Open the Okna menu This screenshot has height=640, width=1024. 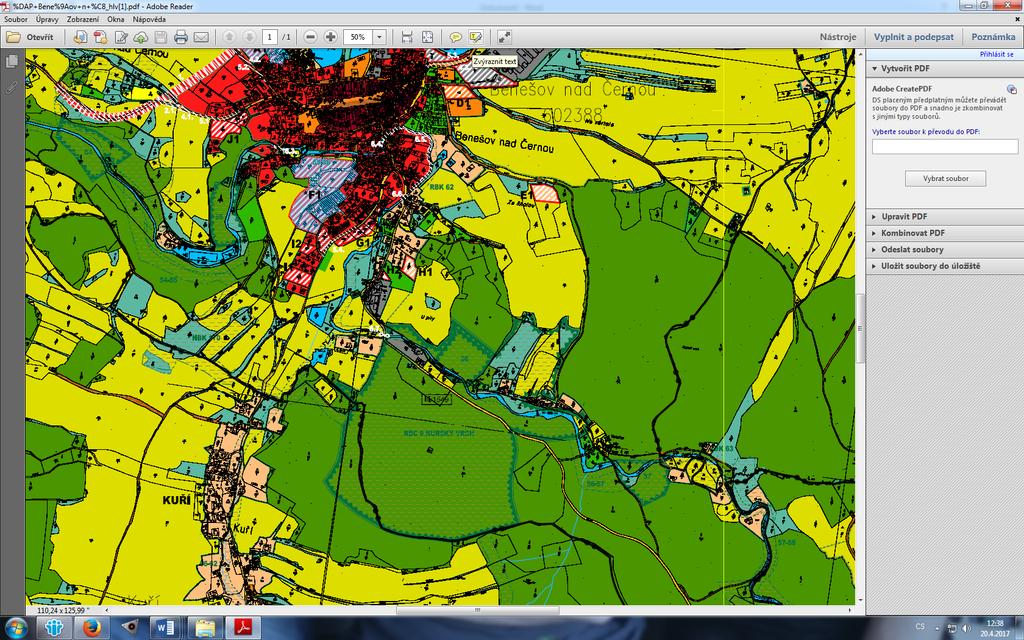[x=116, y=20]
